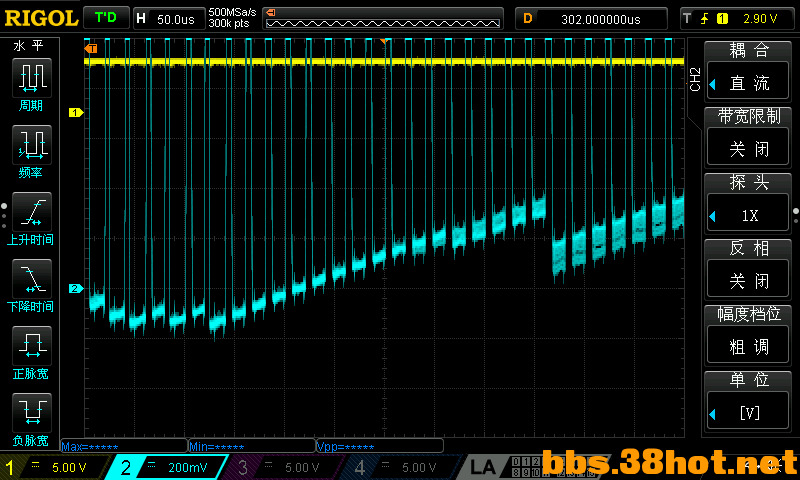Click the 300k pts memory depth readout
This screenshot has width=800, height=480.
point(229,23)
